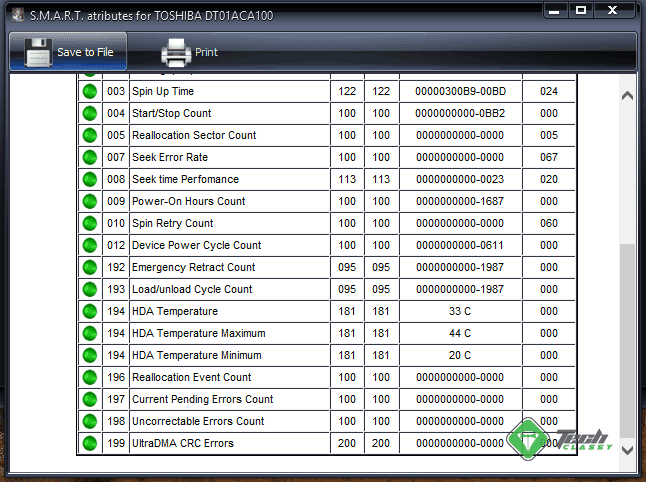Click green status icon for Uncorrectable Errors Count
This screenshot has width=646, height=482.
tap(90, 421)
